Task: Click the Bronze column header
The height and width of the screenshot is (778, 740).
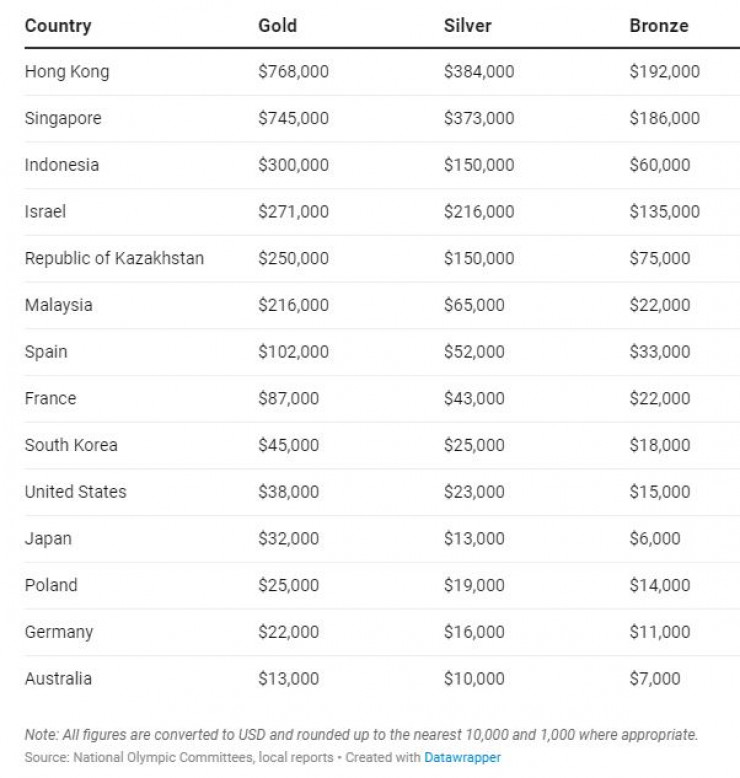Action: [x=658, y=26]
